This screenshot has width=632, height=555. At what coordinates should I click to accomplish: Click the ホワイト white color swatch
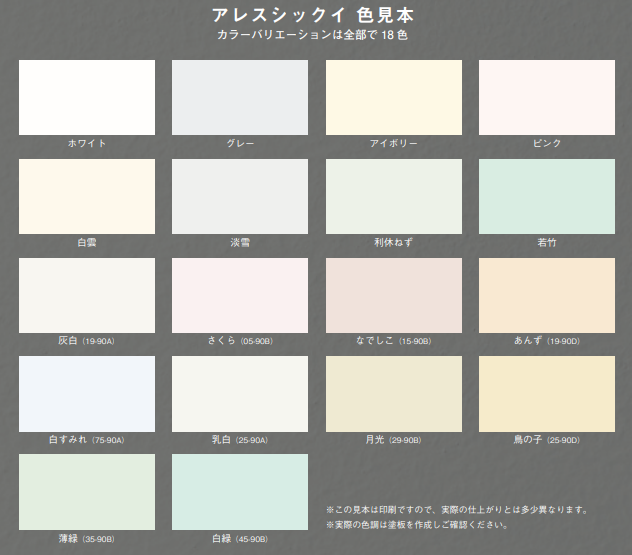pyautogui.click(x=87, y=97)
